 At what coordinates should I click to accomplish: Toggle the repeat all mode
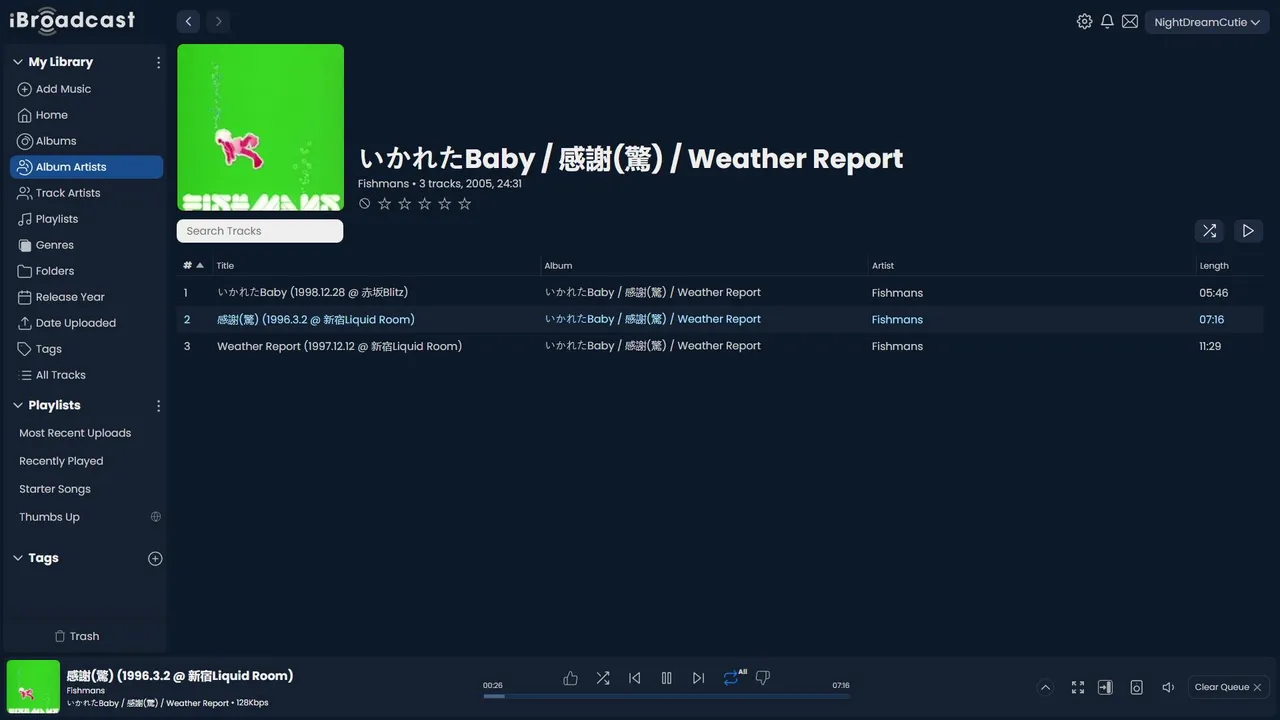click(732, 677)
